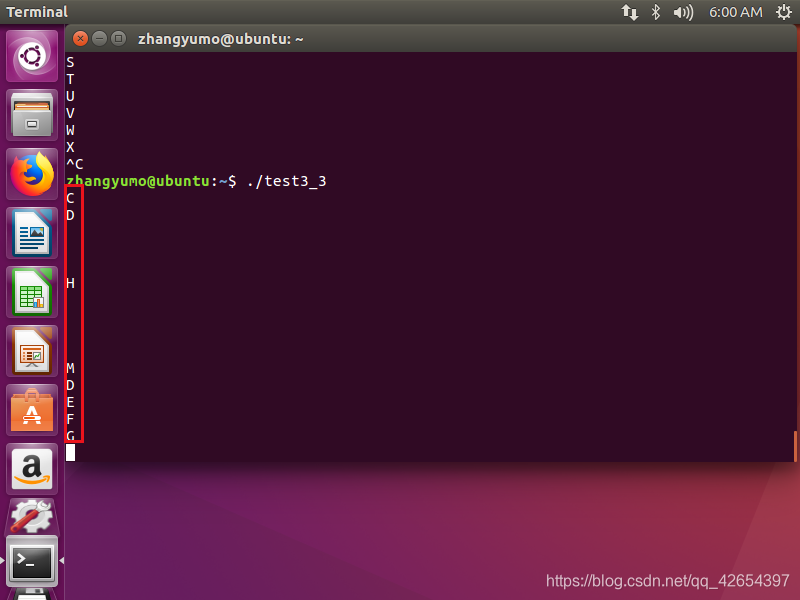Select the Terminal icon in the launcher
This screenshot has width=800, height=600.
click(32, 561)
